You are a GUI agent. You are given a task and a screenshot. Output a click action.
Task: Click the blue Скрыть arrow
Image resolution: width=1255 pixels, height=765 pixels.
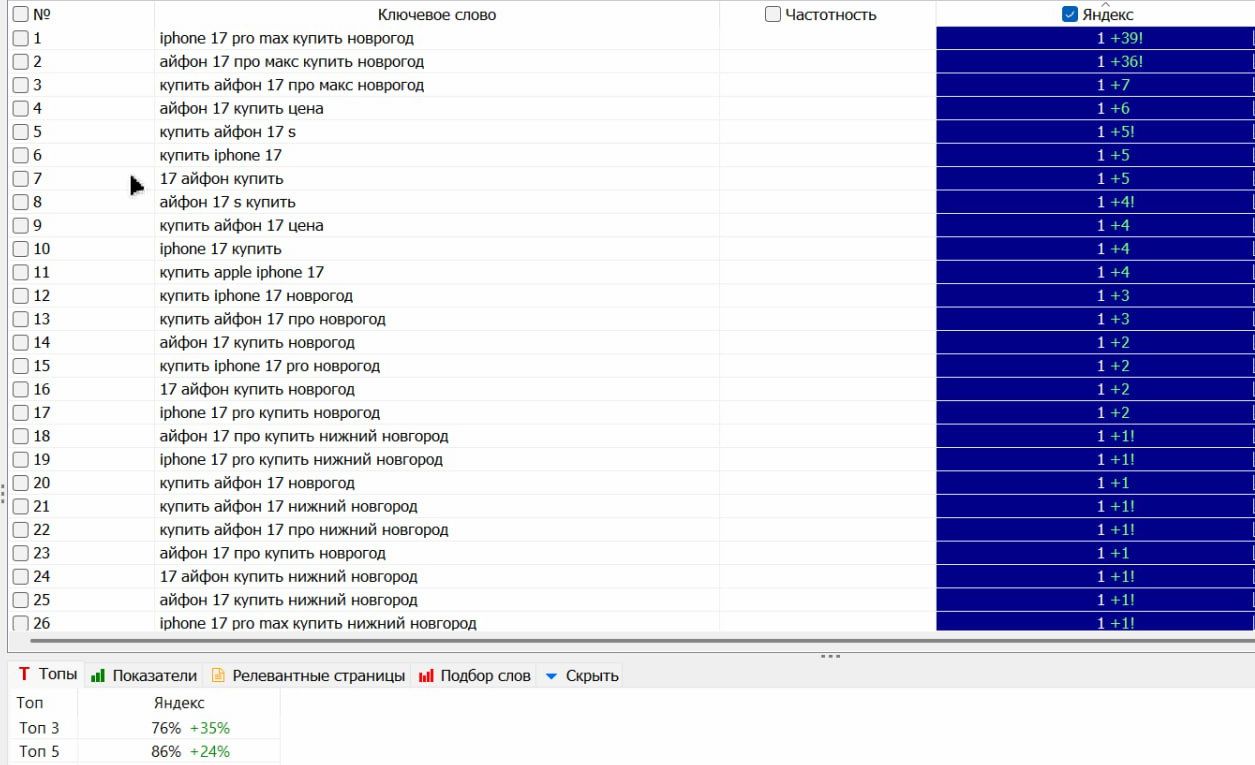click(x=551, y=676)
